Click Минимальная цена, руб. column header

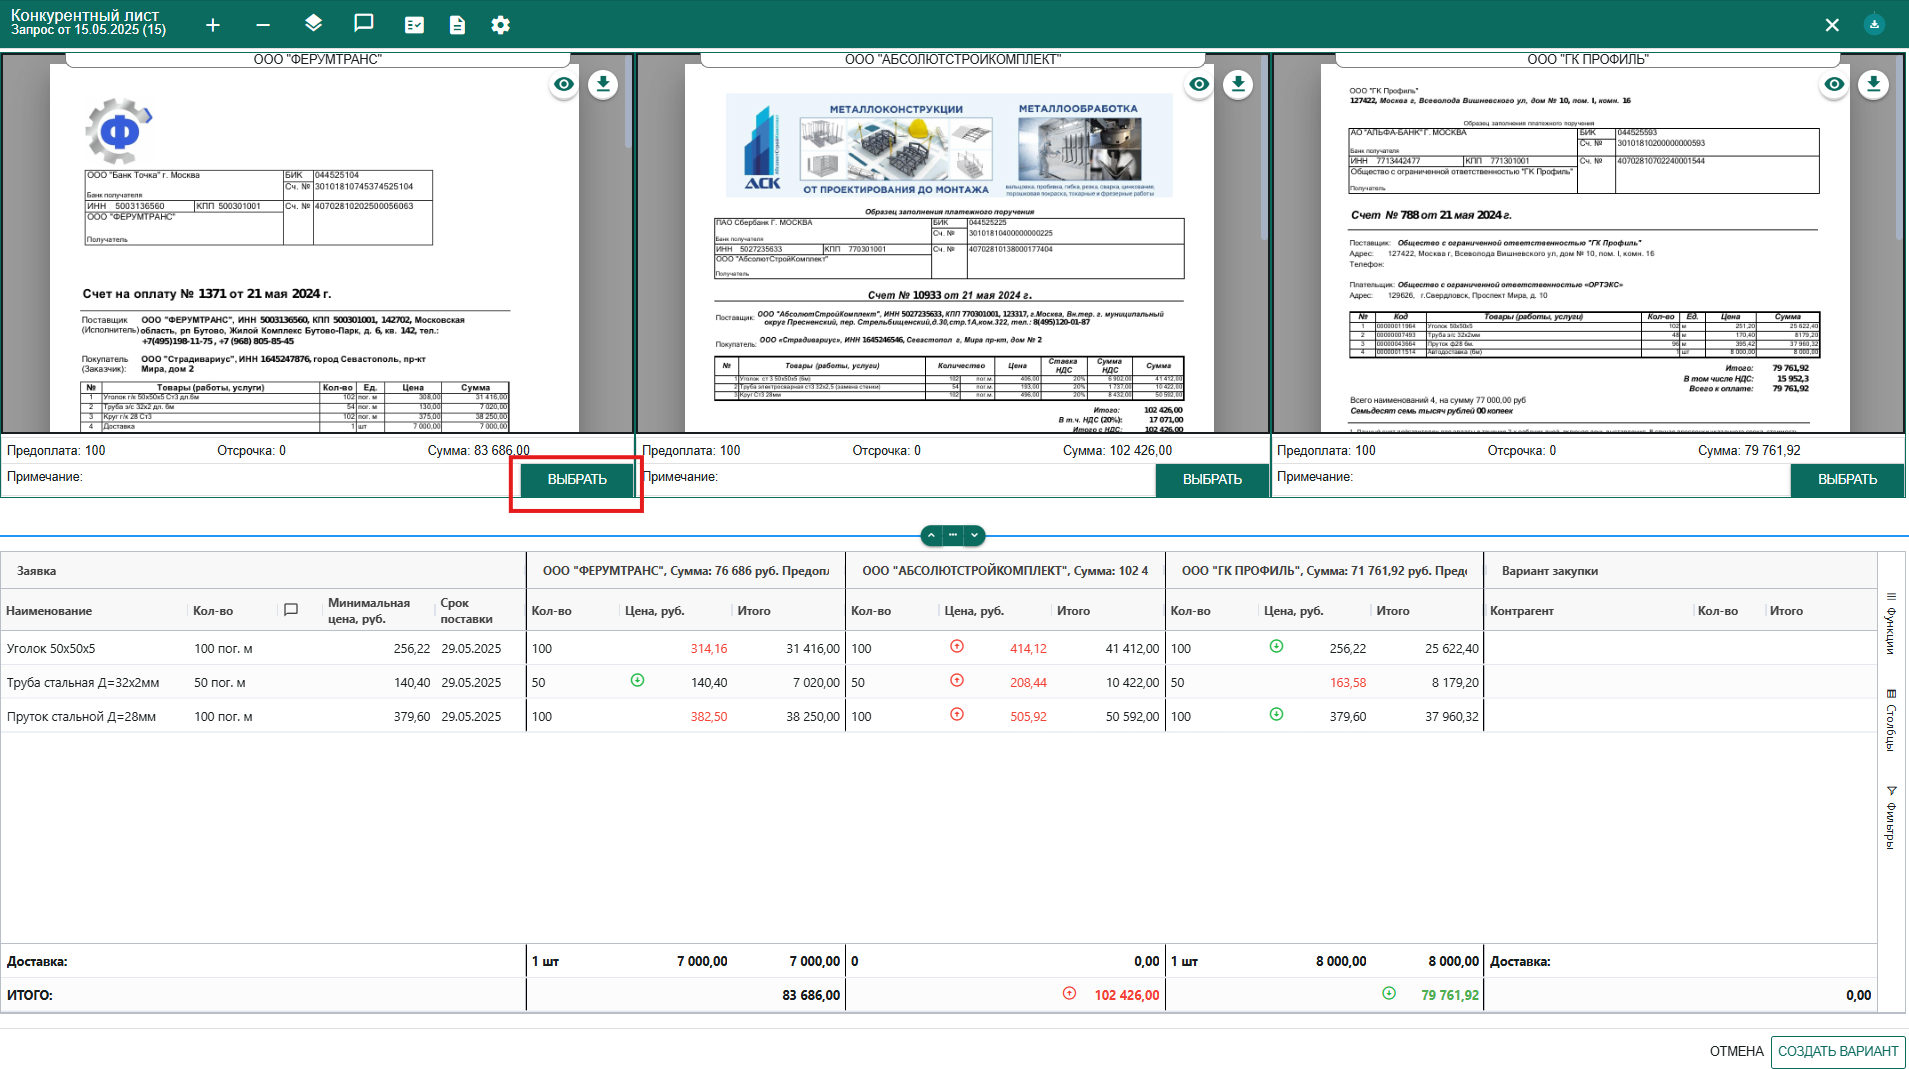[x=369, y=611]
